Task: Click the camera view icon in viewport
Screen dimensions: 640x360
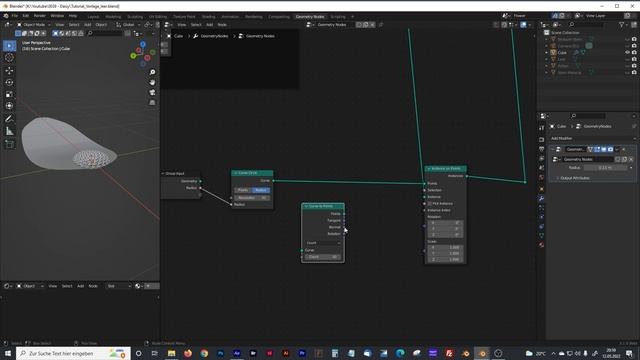Action: pos(152,92)
